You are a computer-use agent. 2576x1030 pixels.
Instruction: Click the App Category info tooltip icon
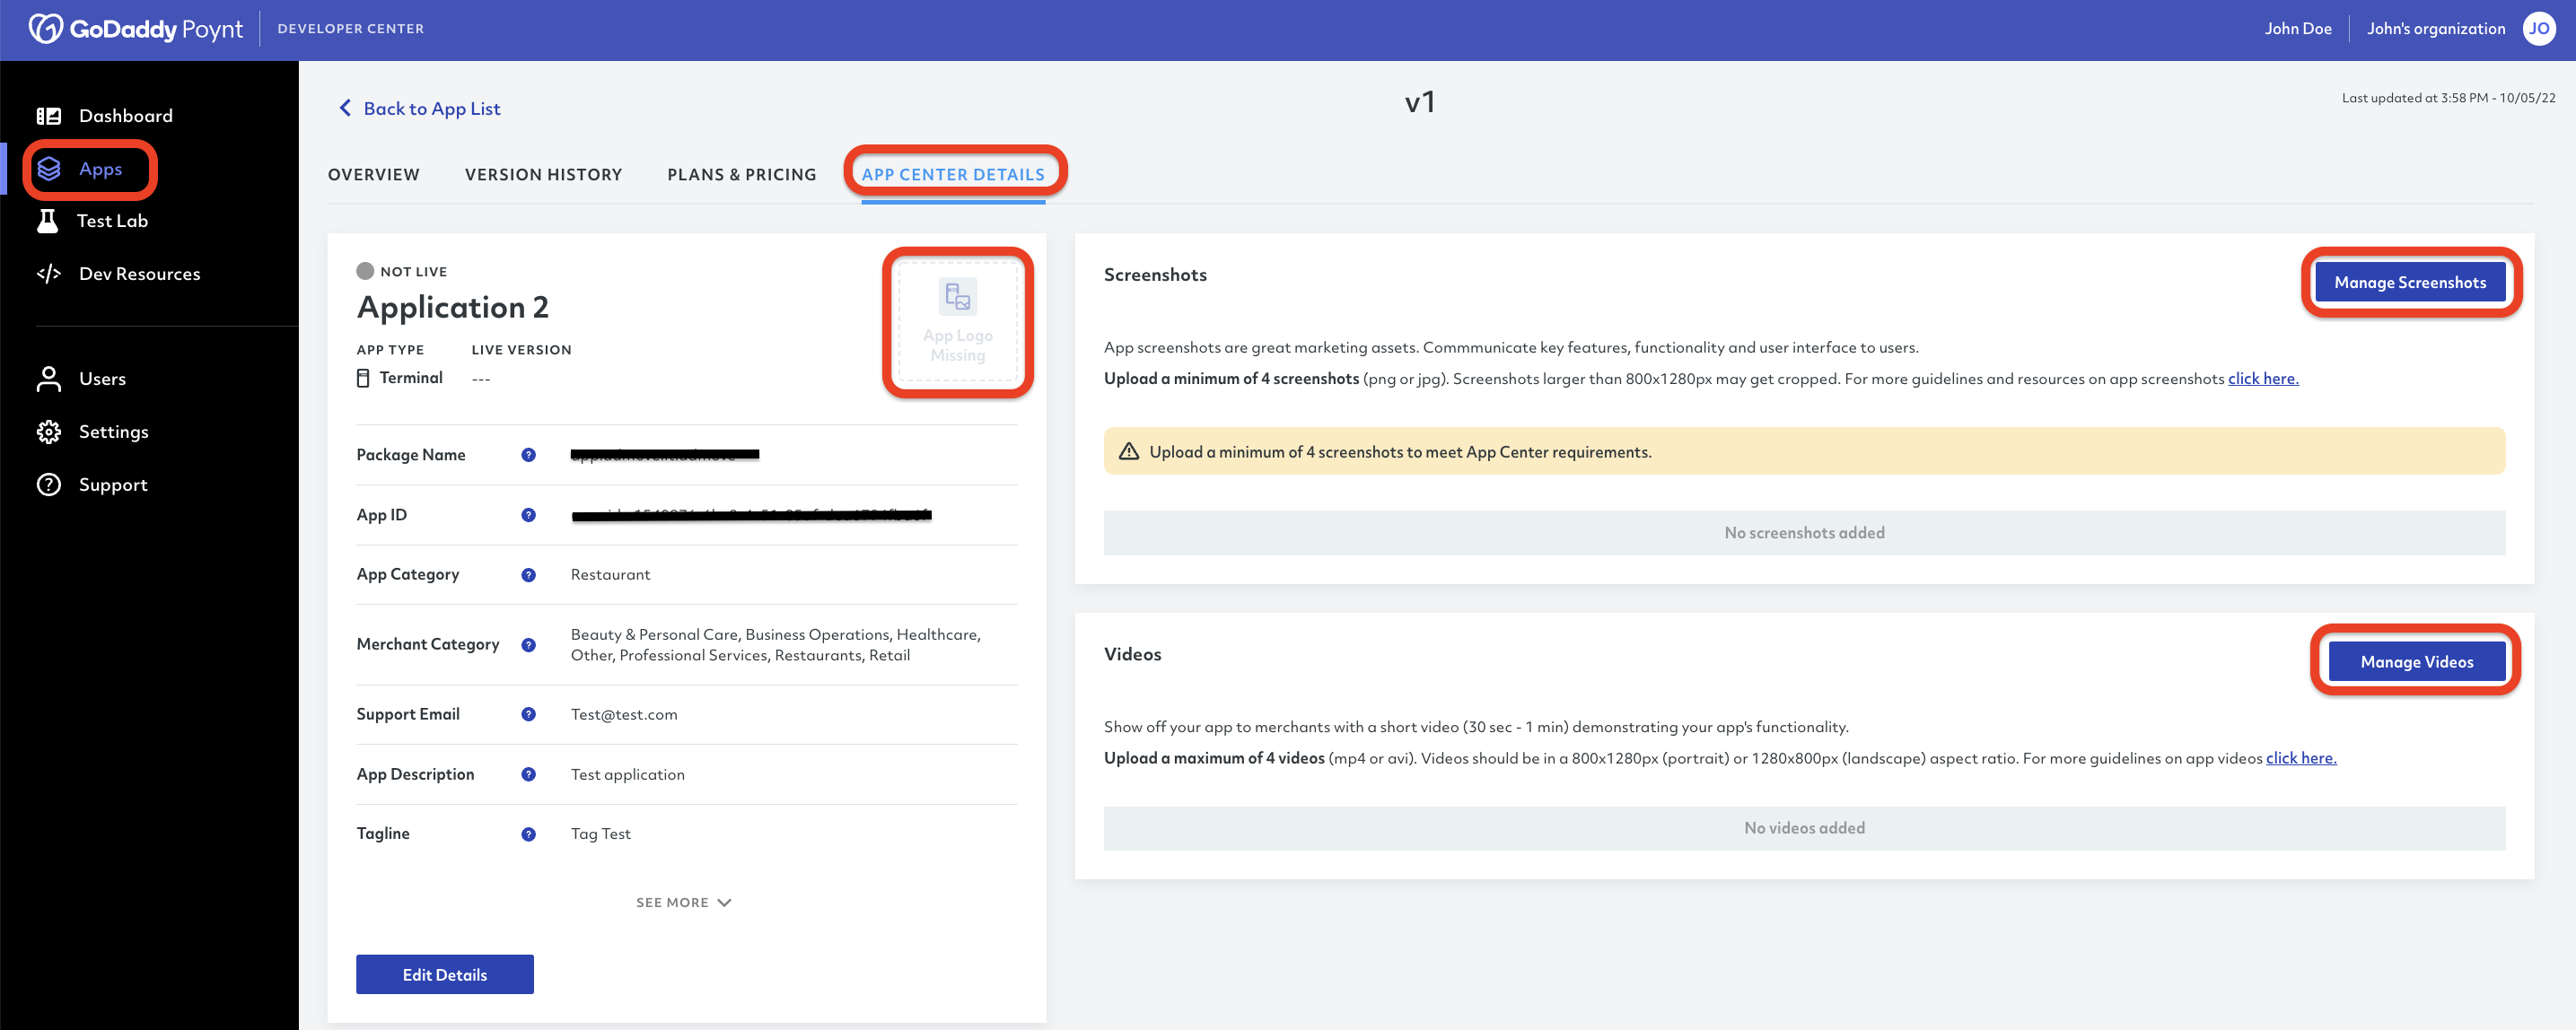pyautogui.click(x=529, y=573)
